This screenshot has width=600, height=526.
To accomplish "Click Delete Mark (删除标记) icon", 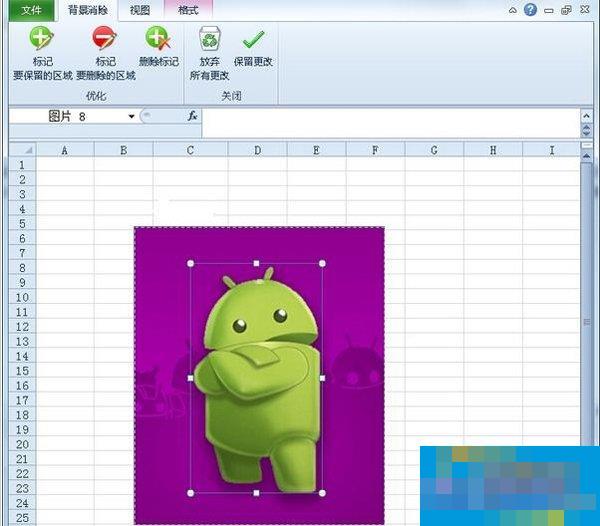I will 158,38.
